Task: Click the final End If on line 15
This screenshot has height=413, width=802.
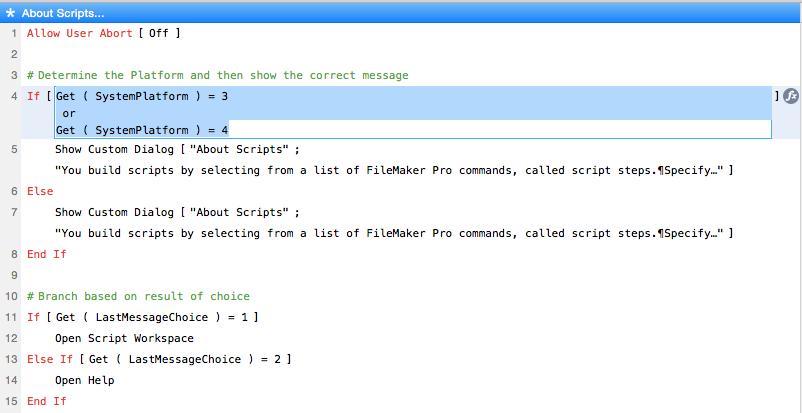Action: point(46,401)
